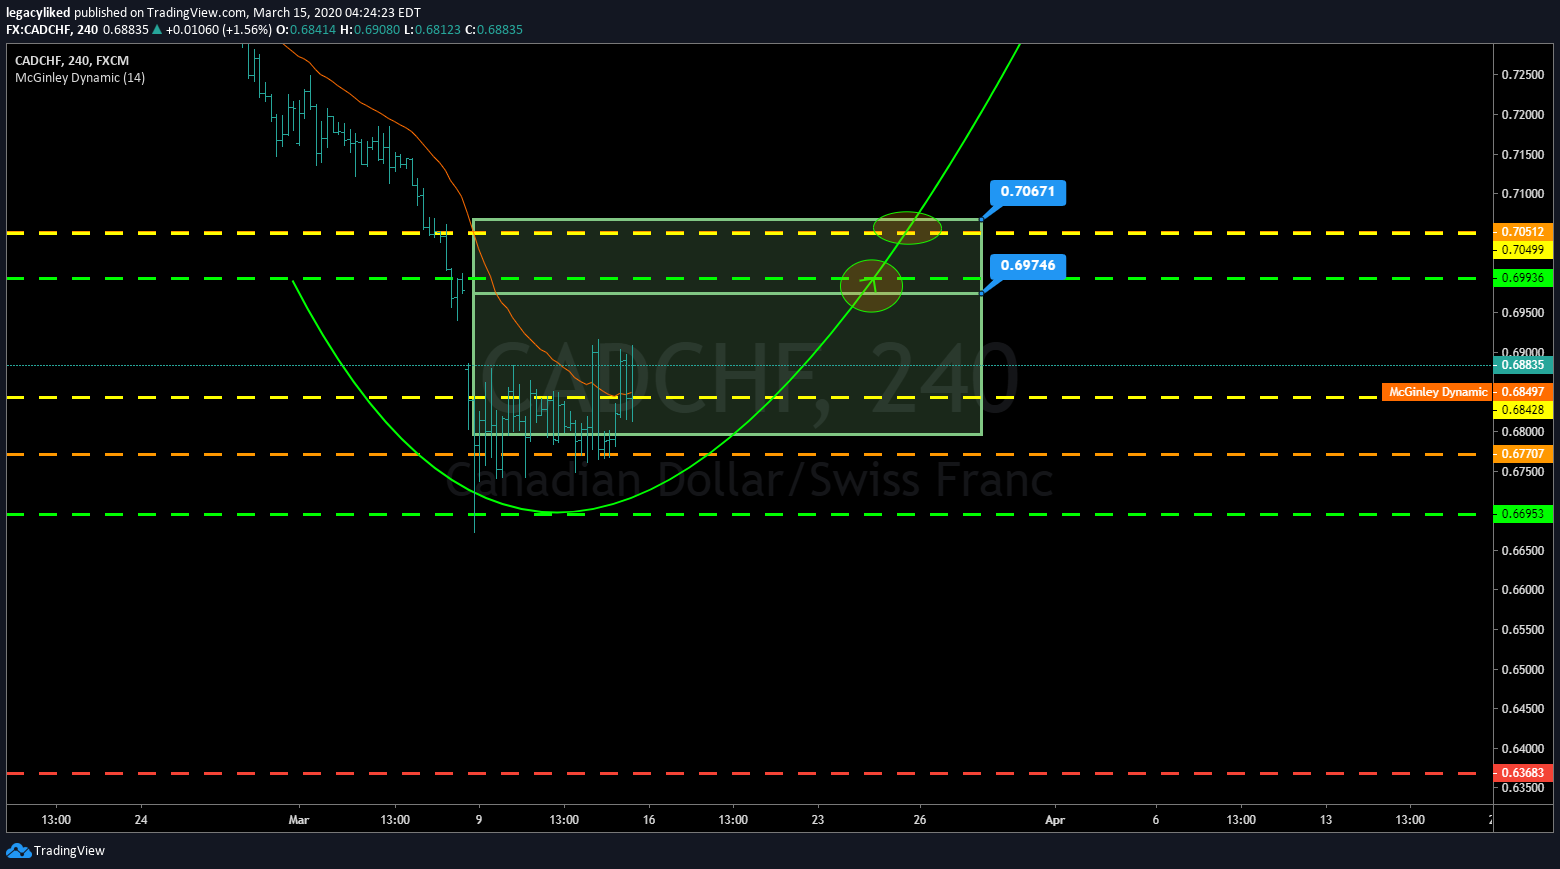Screen dimensions: 1560x869
Task: Click the orange 0.70512 price label
Action: pos(1522,232)
